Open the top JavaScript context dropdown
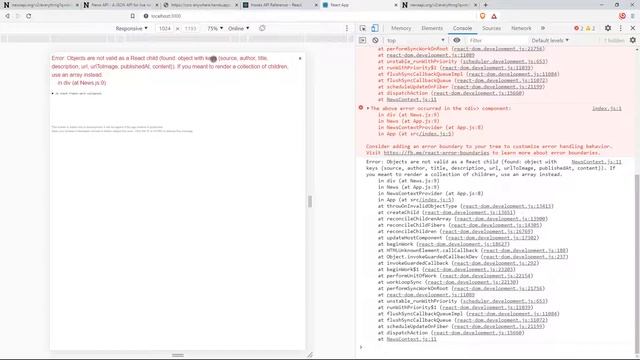The height and width of the screenshot is (360, 640). tap(415, 40)
